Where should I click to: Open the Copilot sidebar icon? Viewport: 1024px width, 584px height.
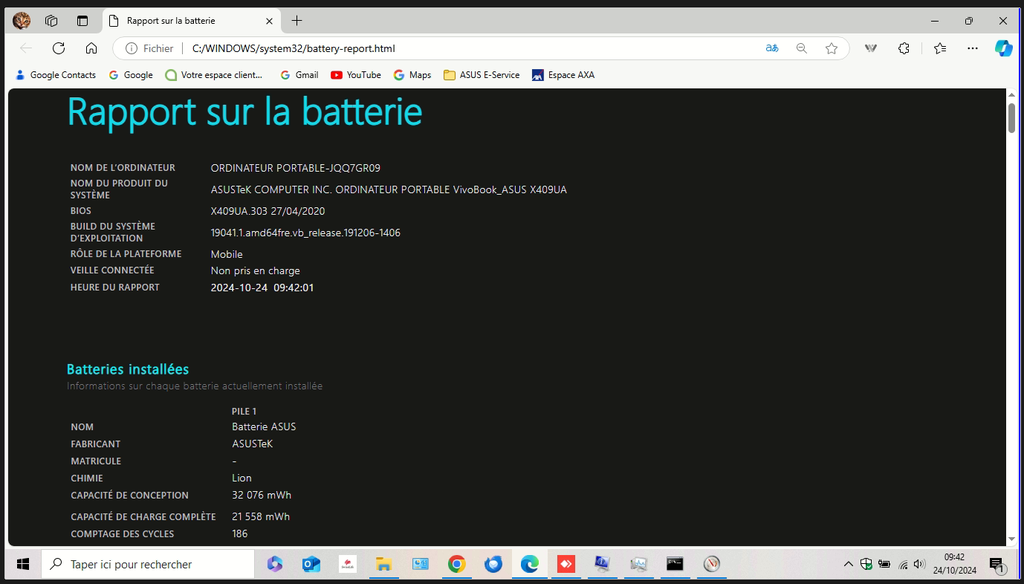click(1003, 48)
